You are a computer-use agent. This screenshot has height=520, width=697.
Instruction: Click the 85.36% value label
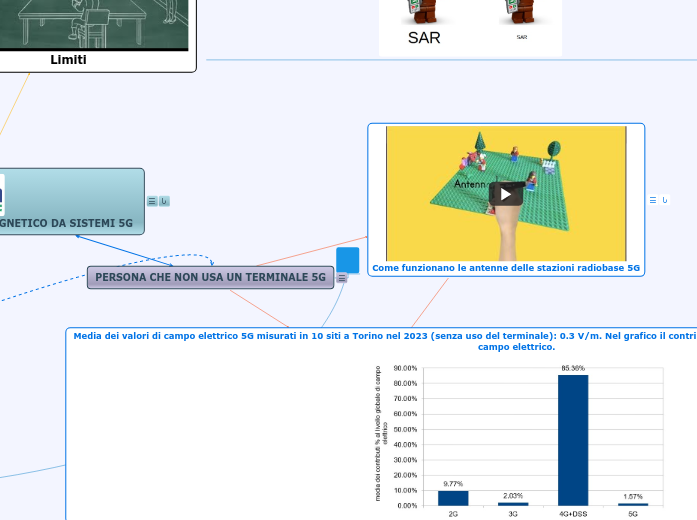point(573,368)
